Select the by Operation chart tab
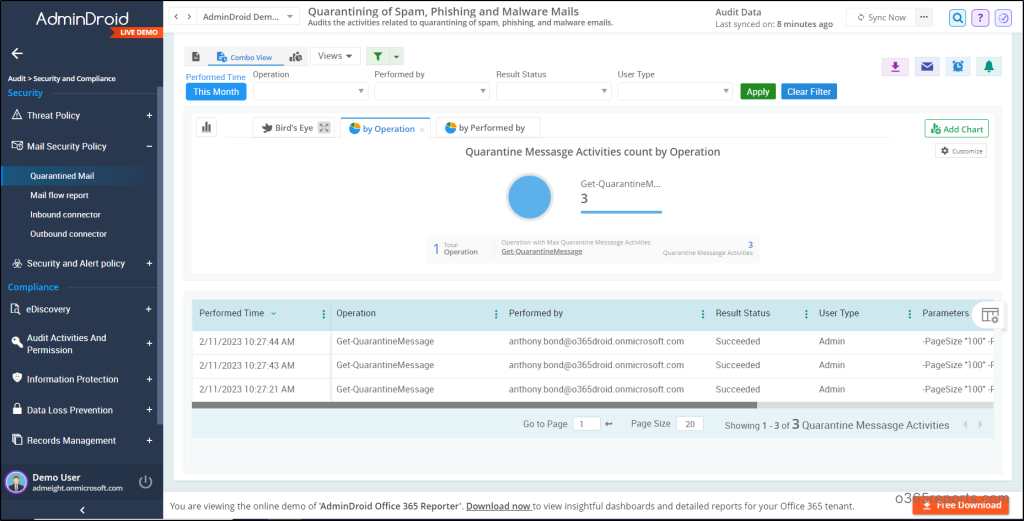Screen dimensions: 1024x521 coord(383,129)
